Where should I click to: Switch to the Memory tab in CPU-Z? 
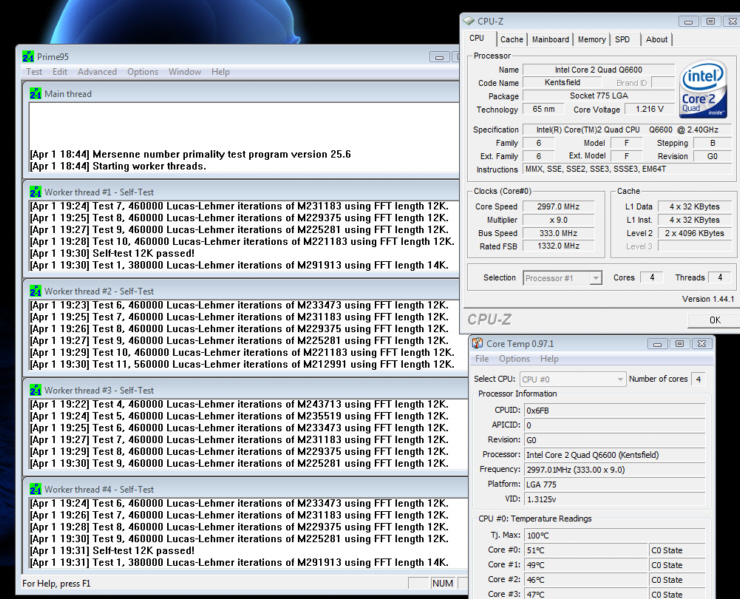[x=592, y=40]
